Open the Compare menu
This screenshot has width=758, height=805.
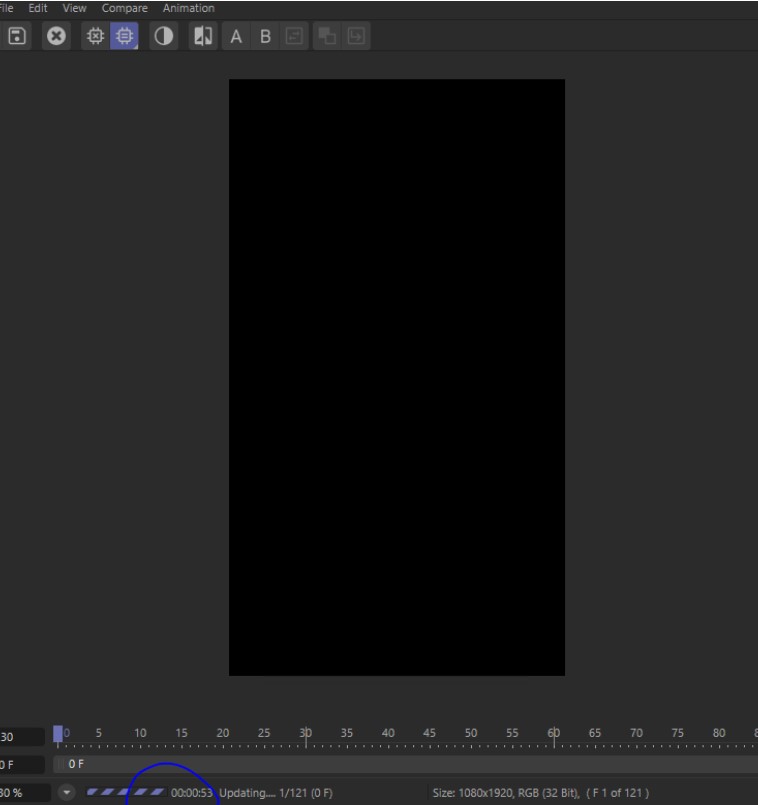click(x=125, y=8)
